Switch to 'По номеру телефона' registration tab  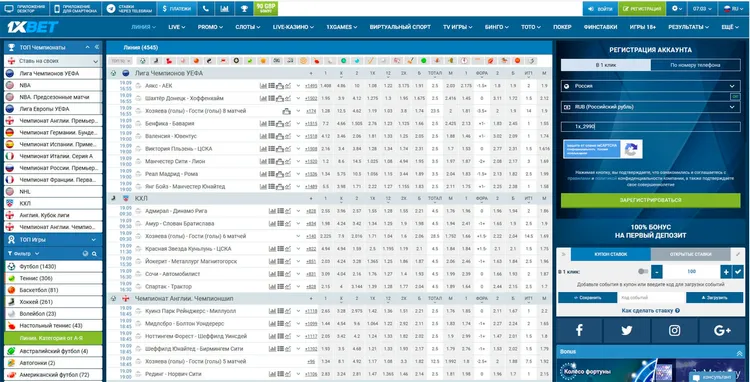click(695, 65)
